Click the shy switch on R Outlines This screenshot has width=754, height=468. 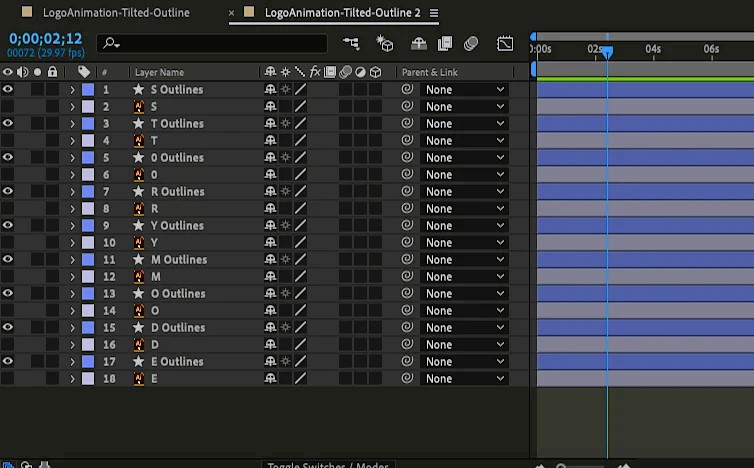pos(270,191)
